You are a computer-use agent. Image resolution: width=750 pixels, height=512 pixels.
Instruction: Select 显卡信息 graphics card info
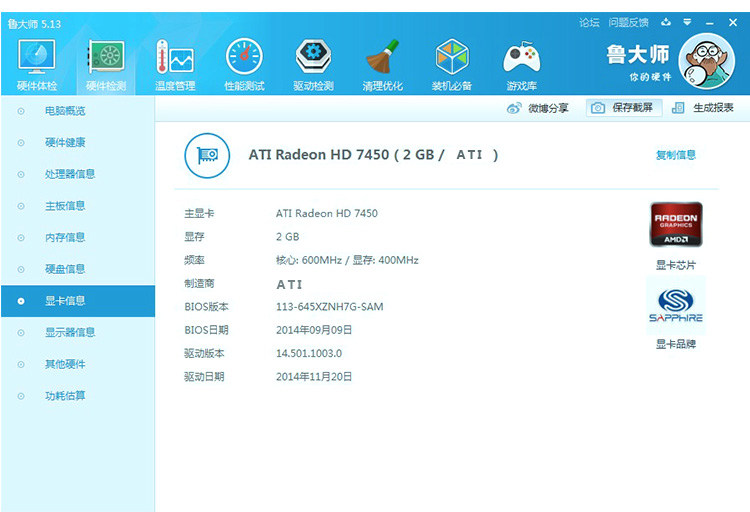[x=78, y=301]
